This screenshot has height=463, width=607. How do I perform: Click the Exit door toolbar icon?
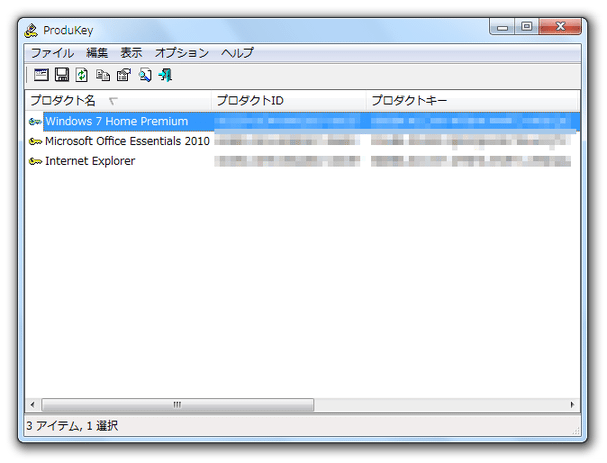165,75
